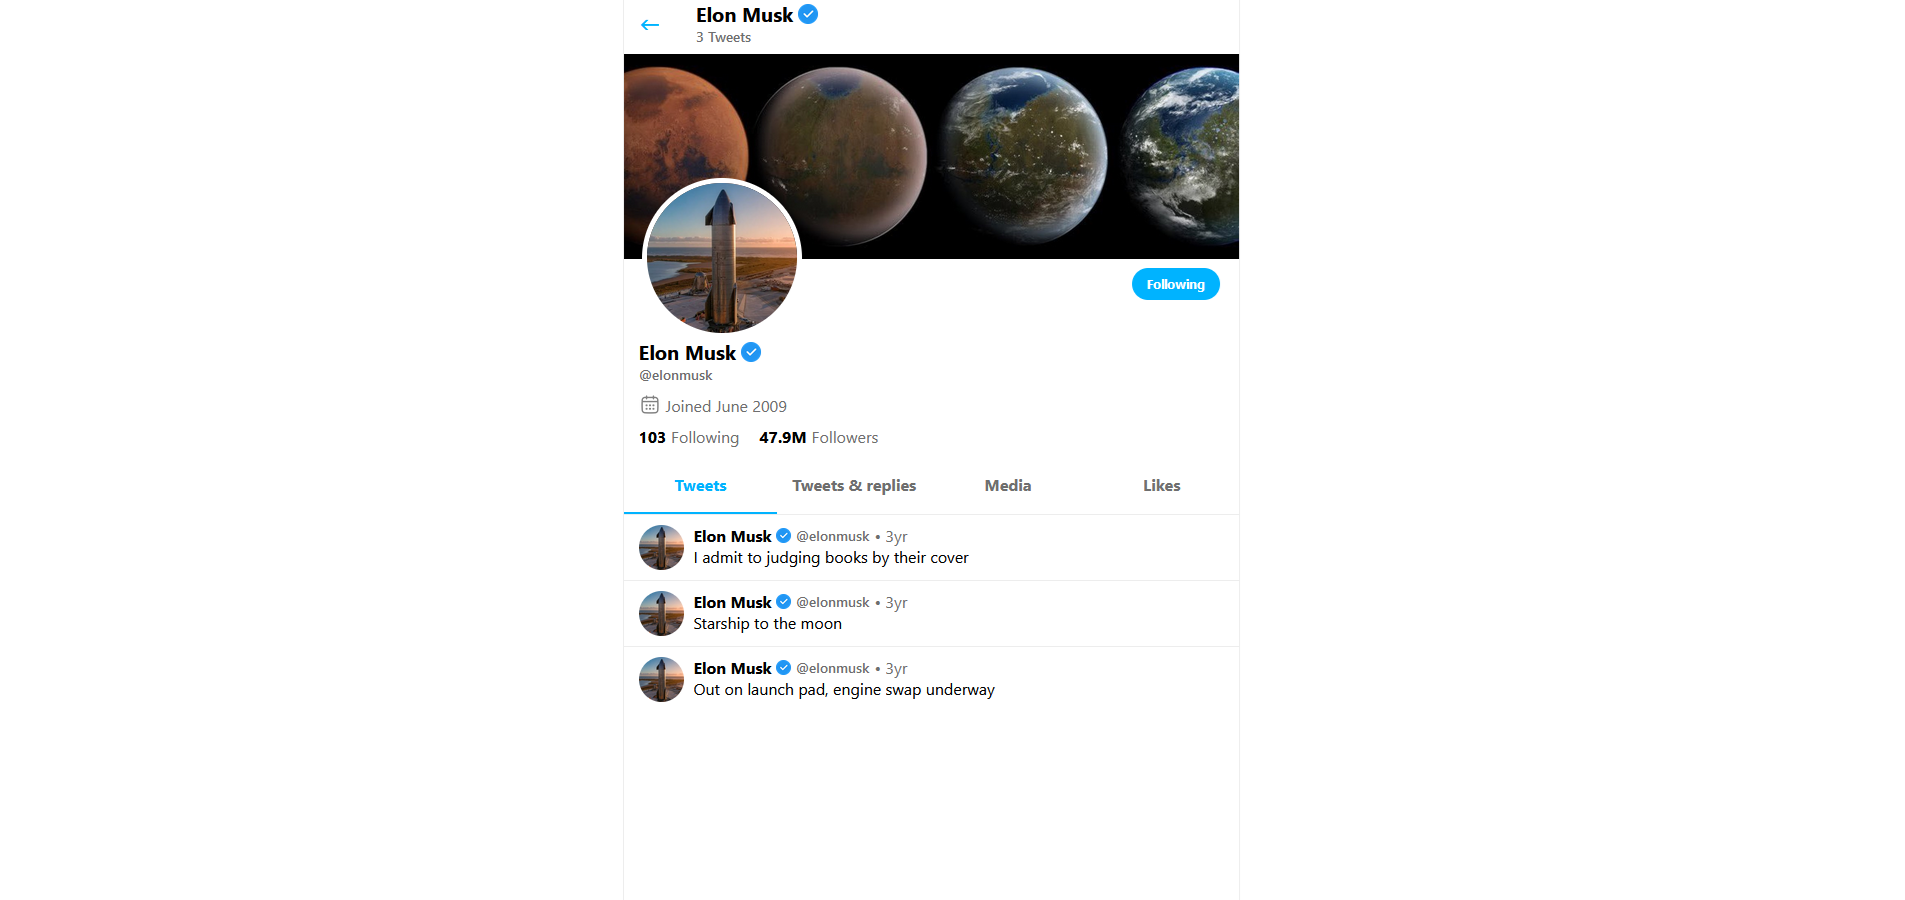Click avatar on 'Starship to the moon' tweet

tap(661, 613)
